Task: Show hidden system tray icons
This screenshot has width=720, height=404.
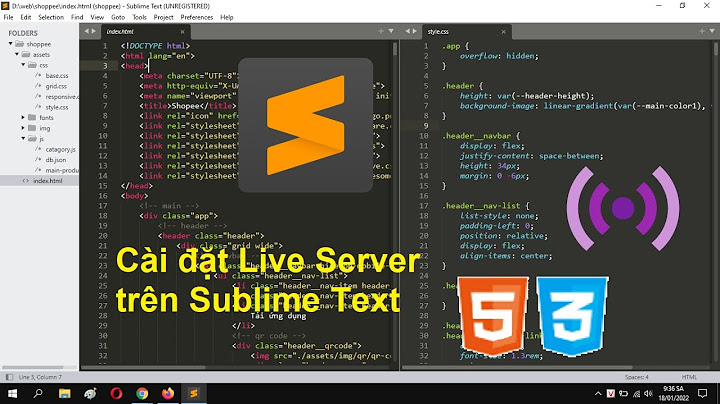Action: click(598, 393)
